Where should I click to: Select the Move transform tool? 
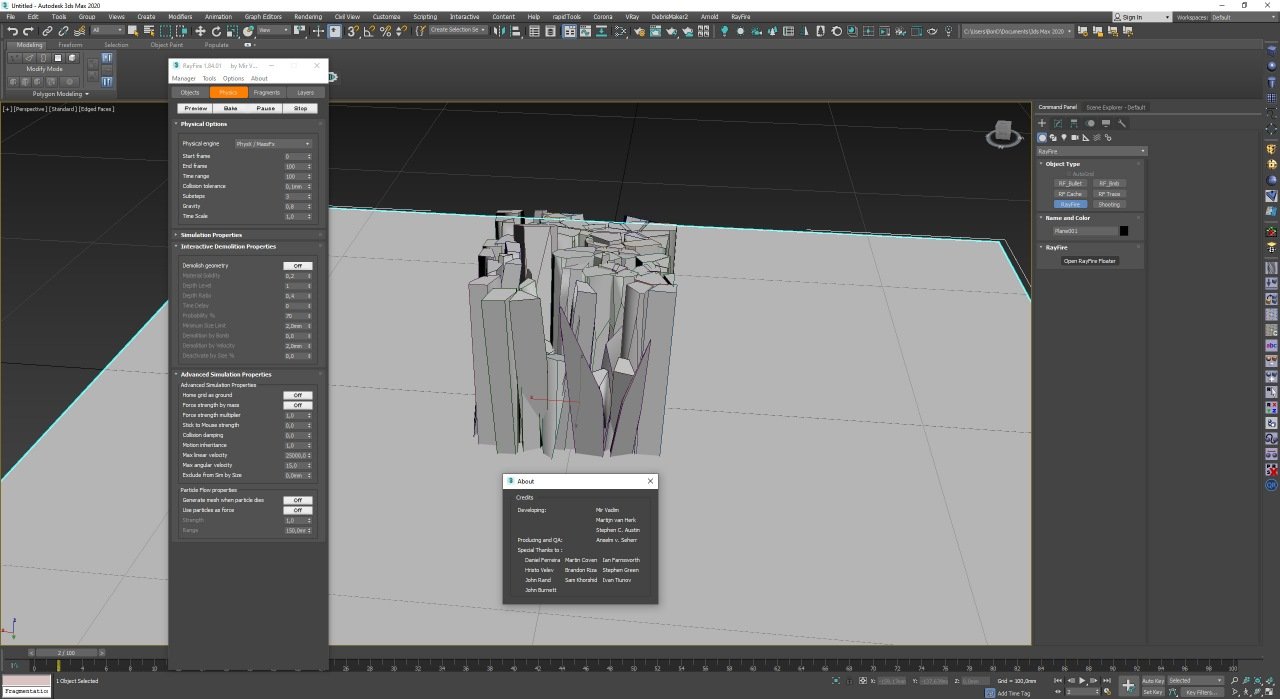point(200,31)
